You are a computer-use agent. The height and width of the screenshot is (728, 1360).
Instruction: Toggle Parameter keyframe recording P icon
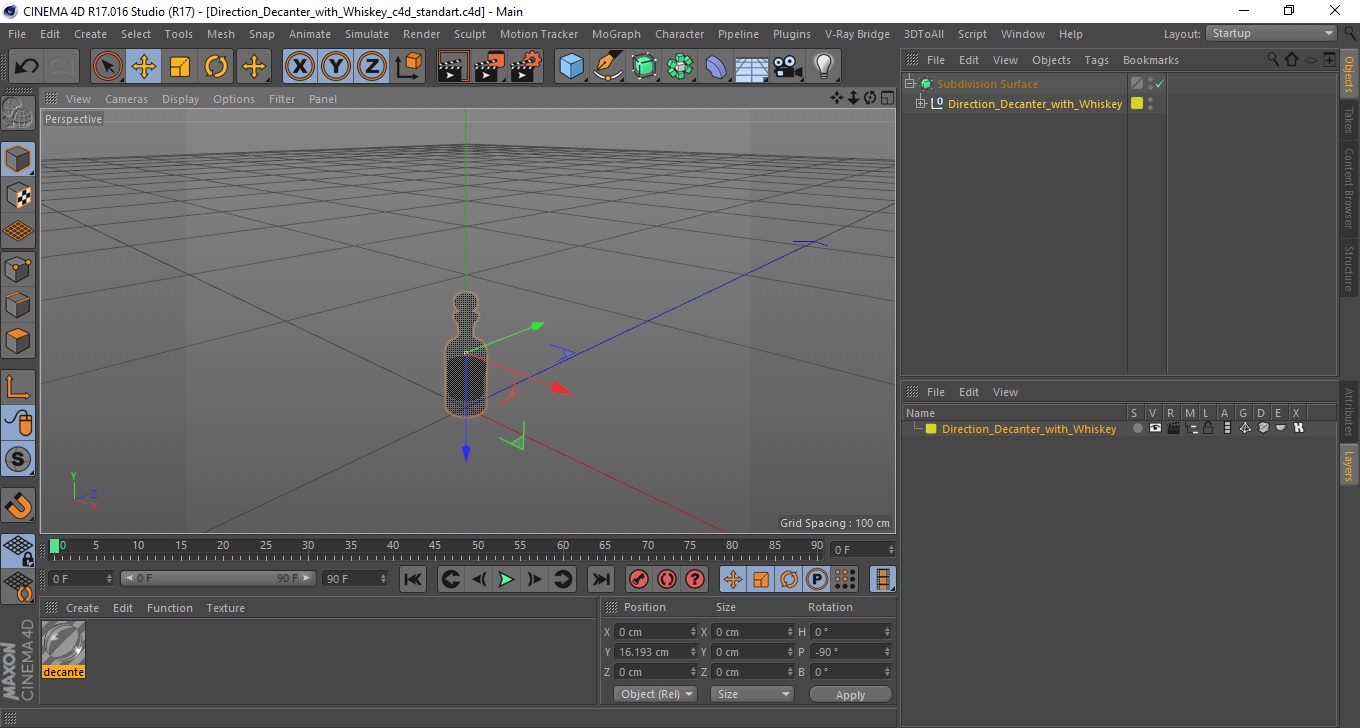(x=817, y=579)
